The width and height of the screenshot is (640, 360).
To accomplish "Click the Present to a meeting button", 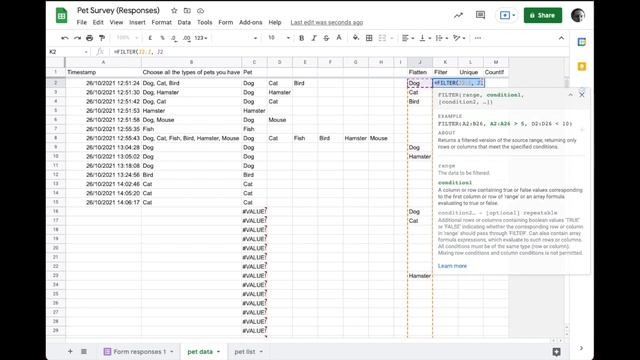I will click(507, 16).
